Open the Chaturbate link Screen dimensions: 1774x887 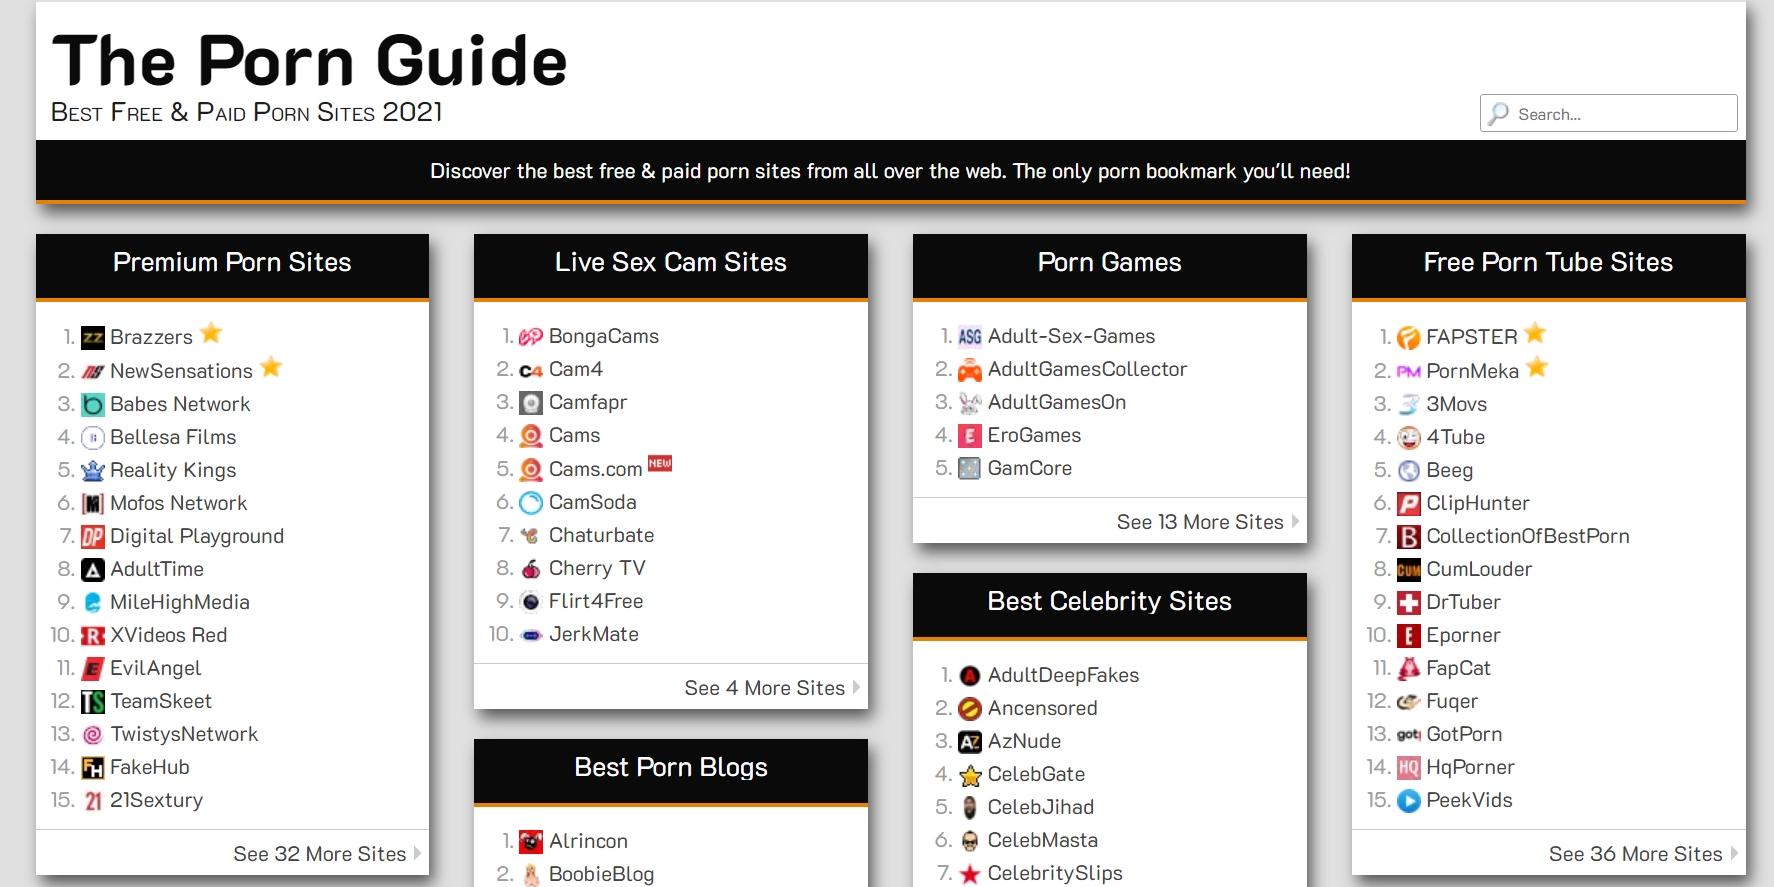click(x=601, y=535)
